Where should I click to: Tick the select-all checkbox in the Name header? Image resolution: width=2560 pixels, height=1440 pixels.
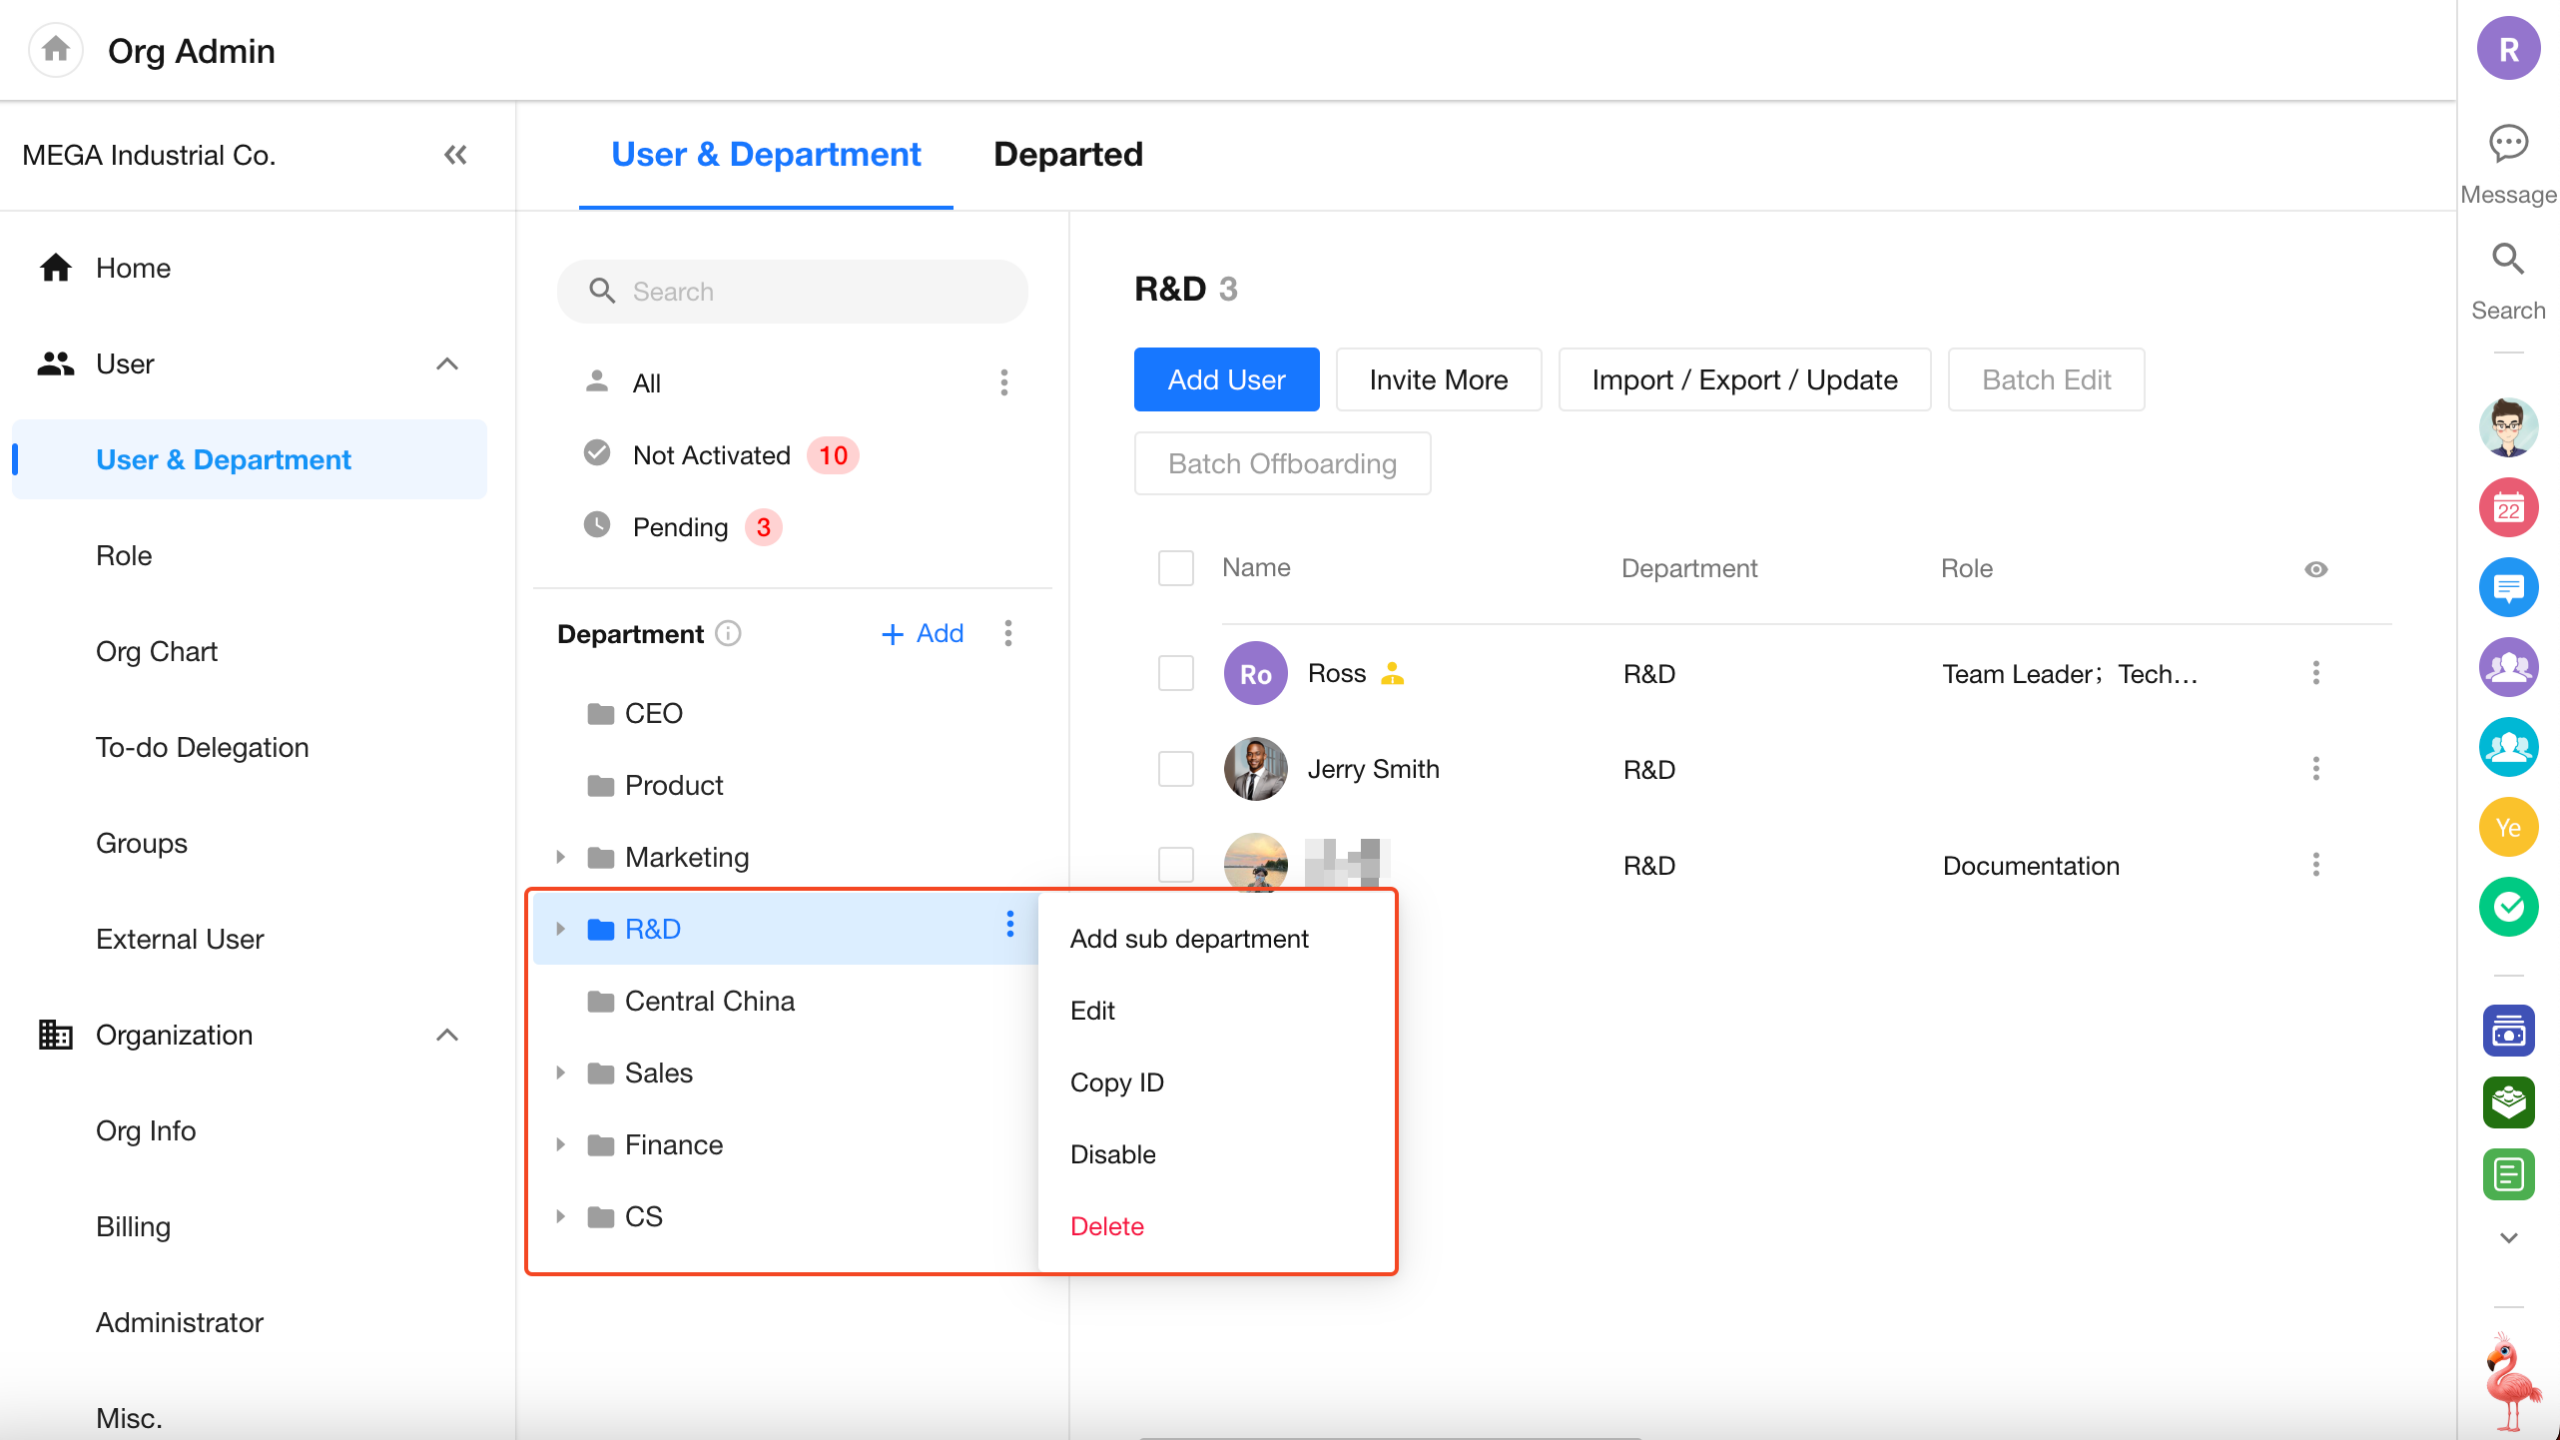pos(1176,568)
